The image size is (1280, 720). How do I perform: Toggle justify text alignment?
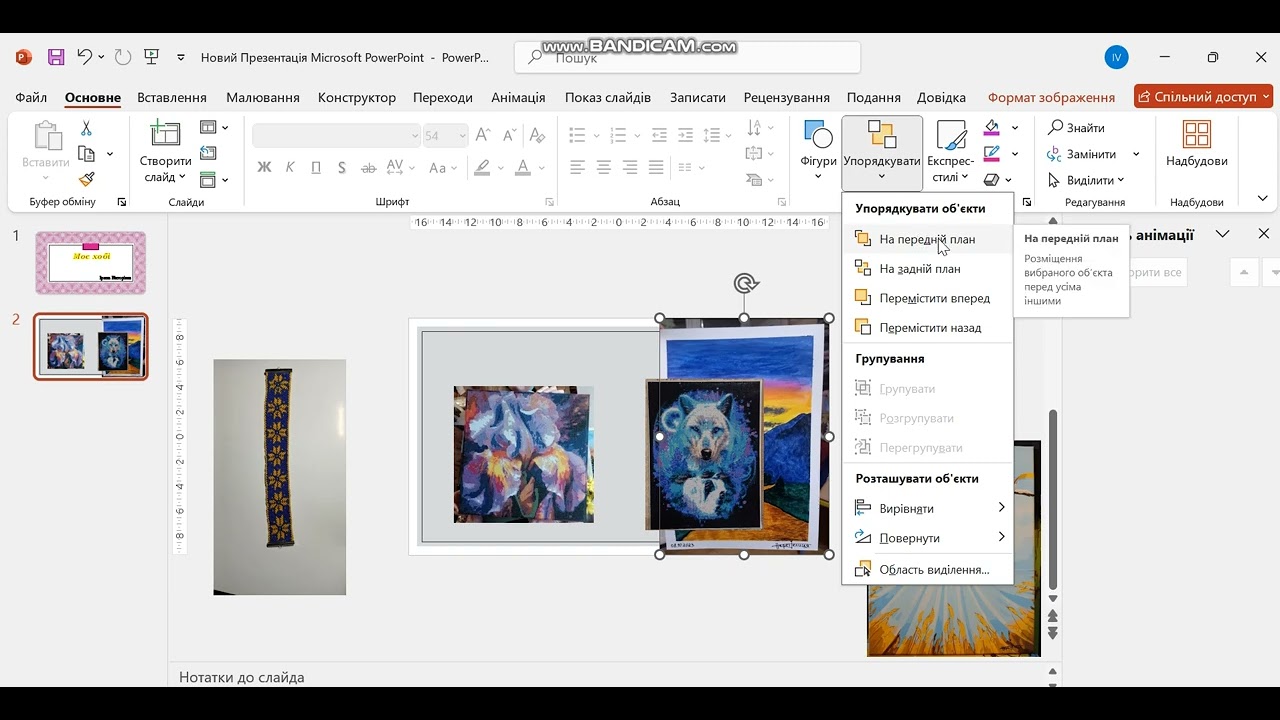(656, 167)
